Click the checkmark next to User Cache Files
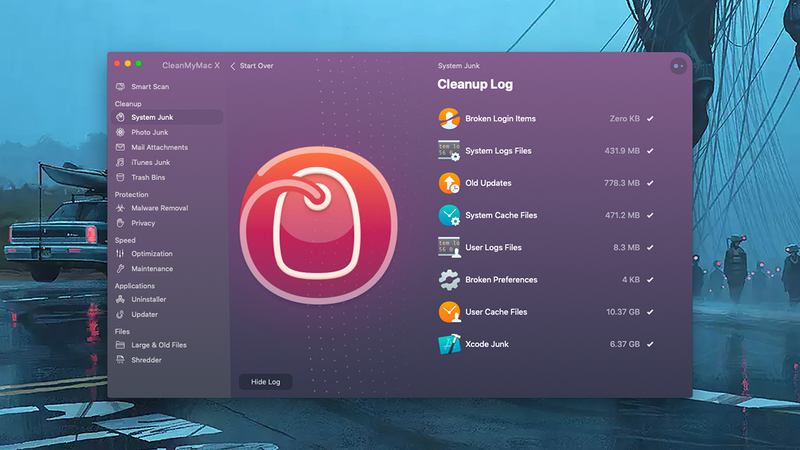This screenshot has width=800, height=450. [x=650, y=312]
